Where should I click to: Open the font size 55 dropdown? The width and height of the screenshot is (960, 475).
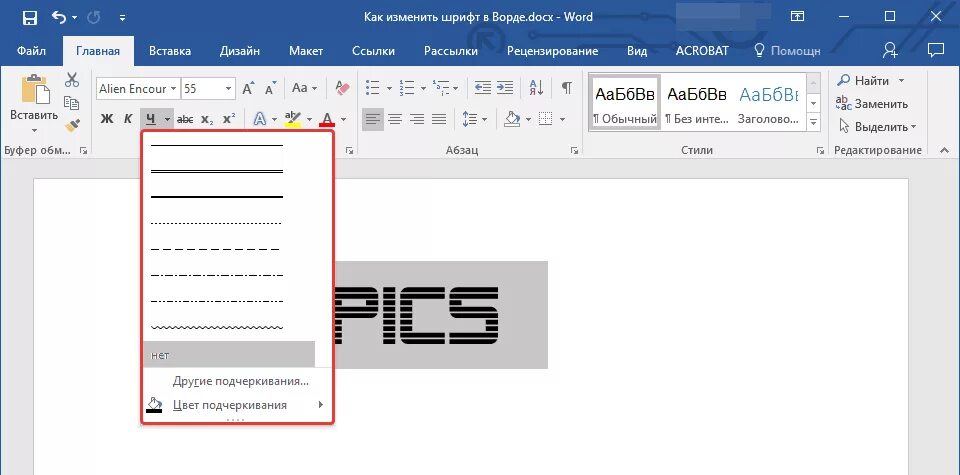pos(229,89)
